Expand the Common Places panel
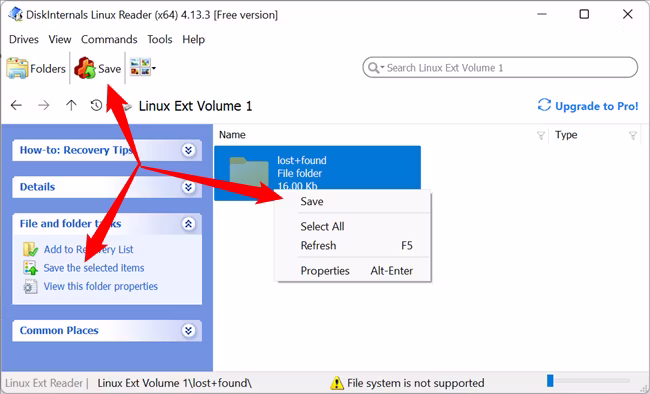This screenshot has height=394, width=650. [188, 331]
